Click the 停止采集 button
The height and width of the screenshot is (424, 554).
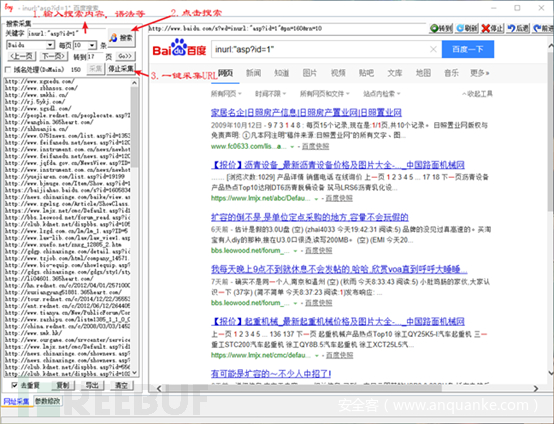pos(121,69)
